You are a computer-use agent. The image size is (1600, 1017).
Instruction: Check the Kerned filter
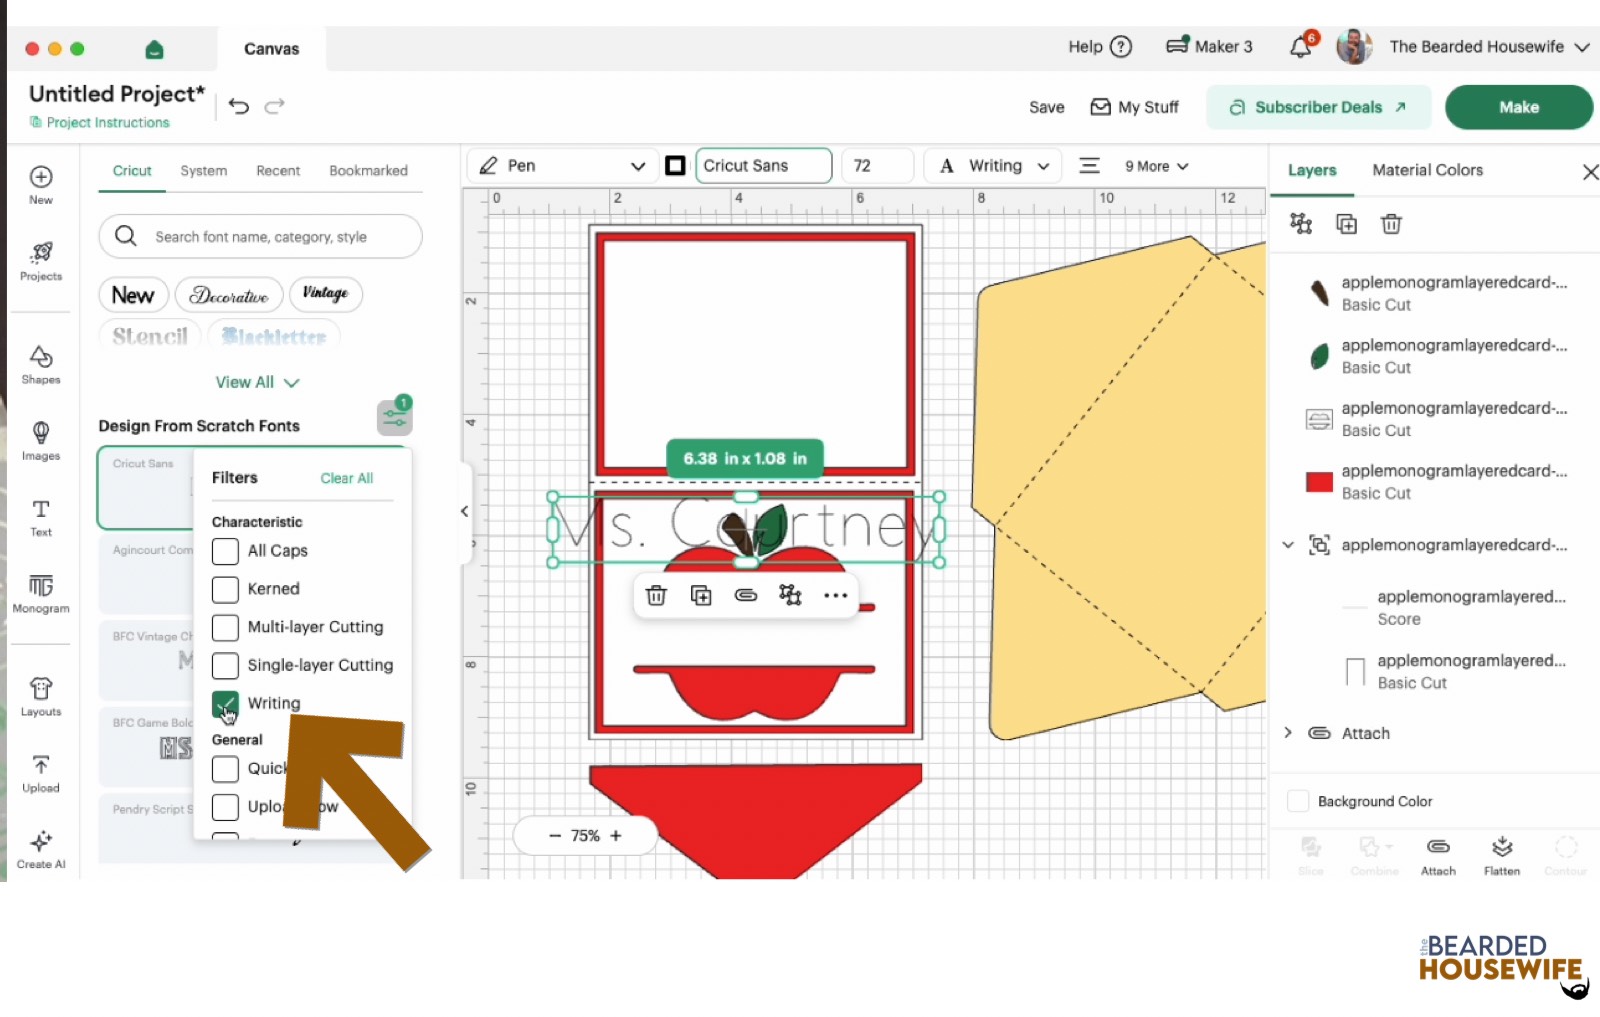pos(226,589)
